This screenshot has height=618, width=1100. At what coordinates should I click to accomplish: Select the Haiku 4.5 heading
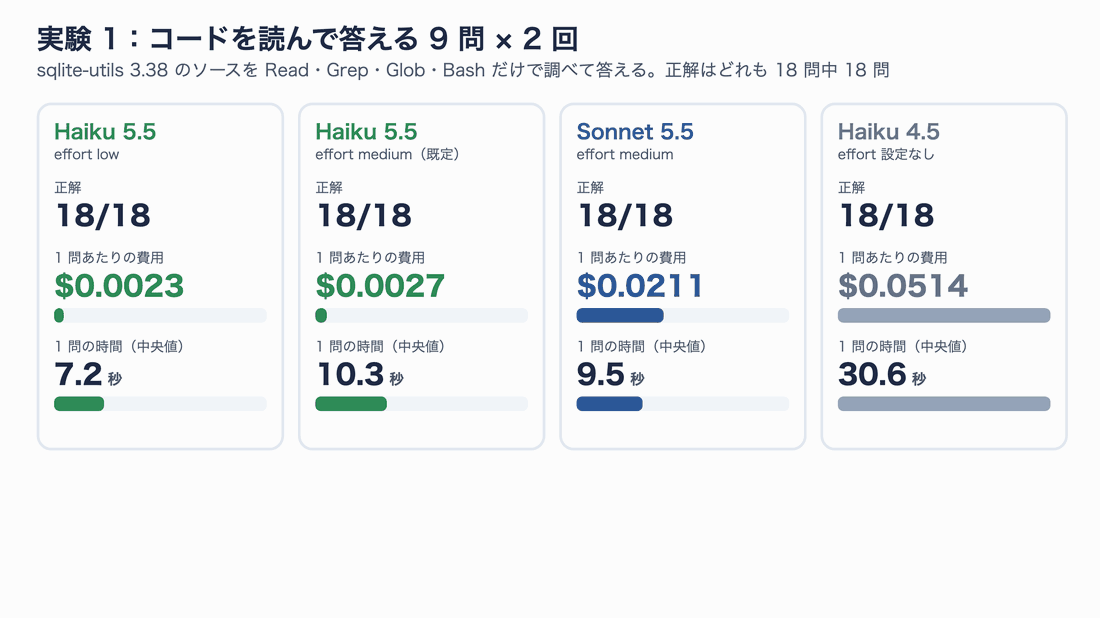pos(889,131)
